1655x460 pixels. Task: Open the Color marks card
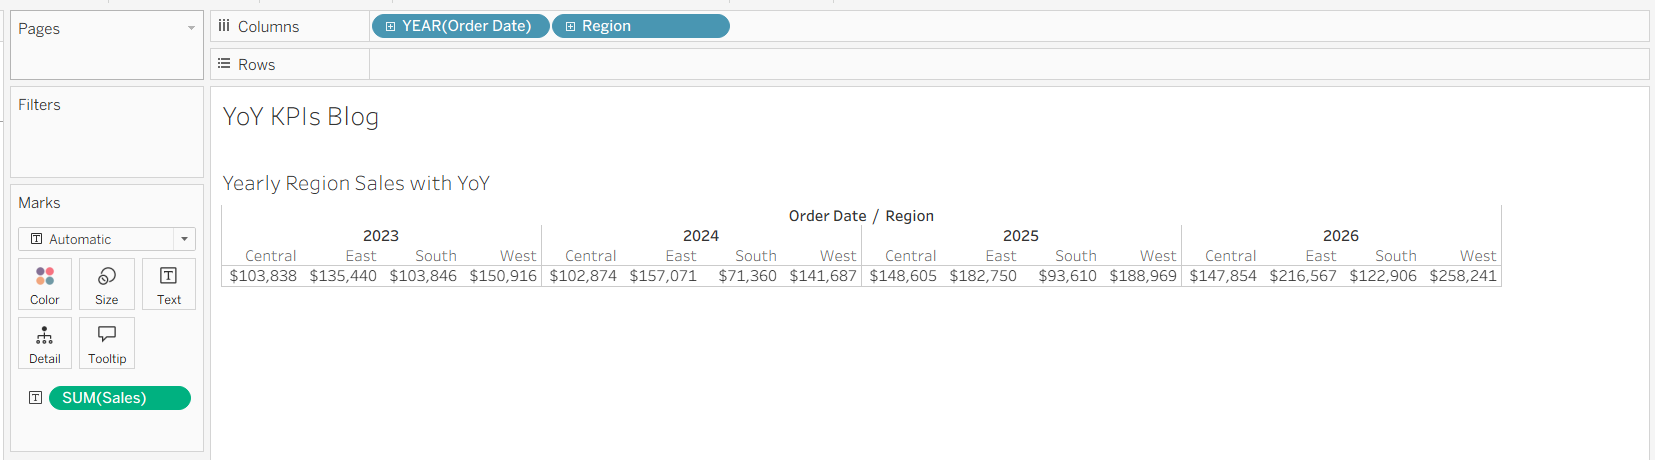45,284
